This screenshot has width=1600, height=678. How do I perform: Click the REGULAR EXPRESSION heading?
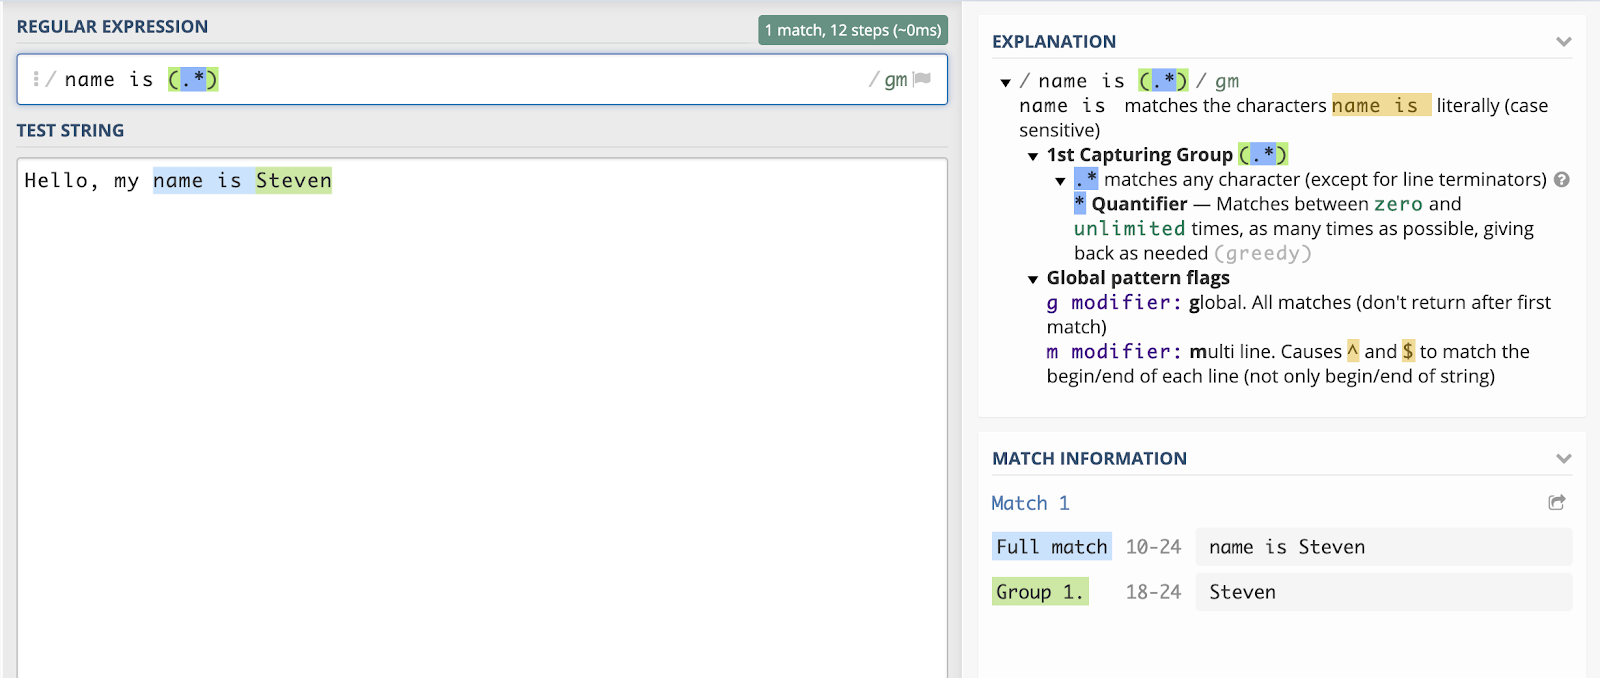(112, 27)
